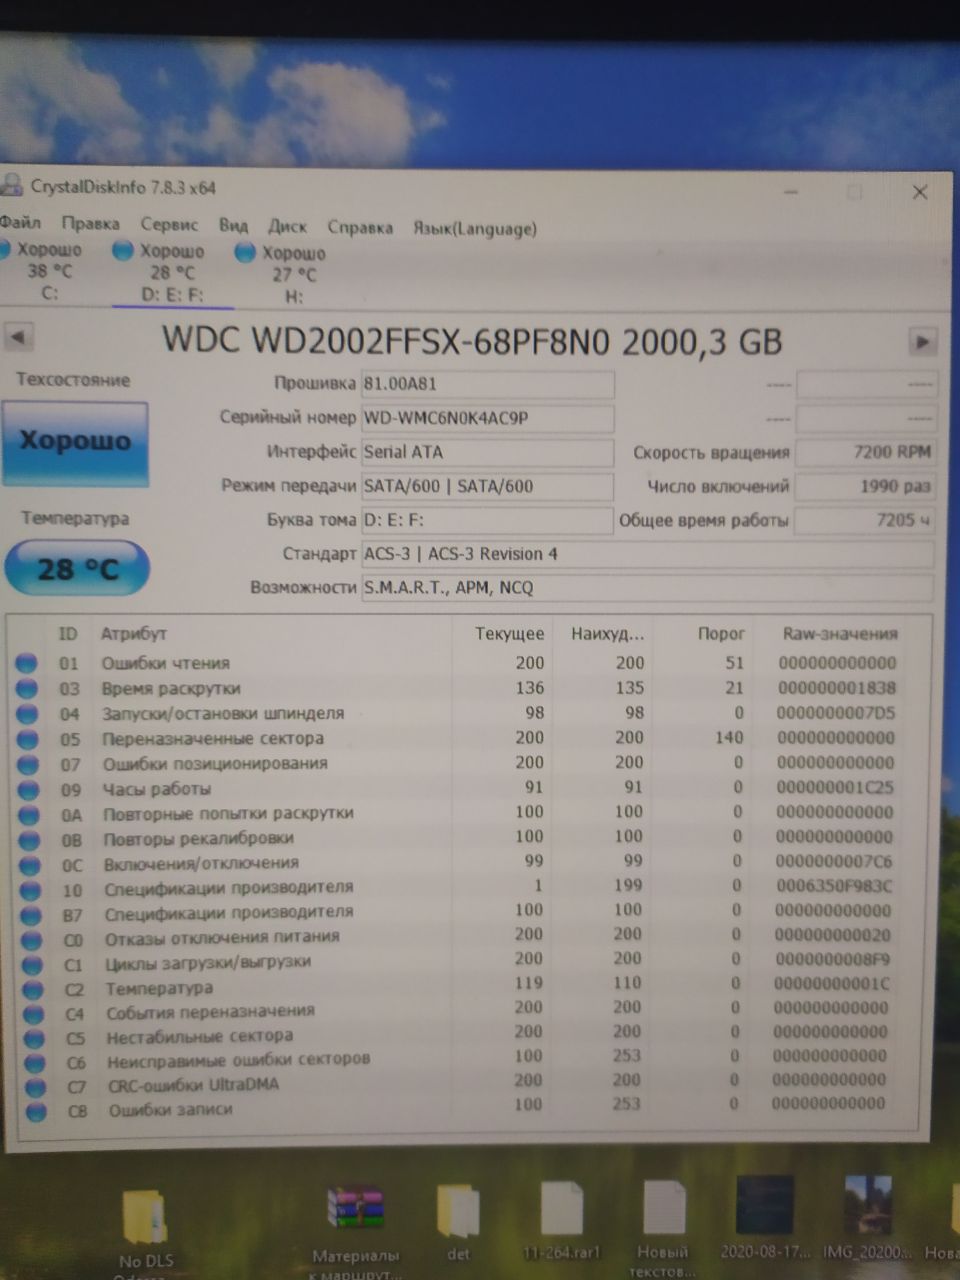Open the Сервис menu

(169, 225)
